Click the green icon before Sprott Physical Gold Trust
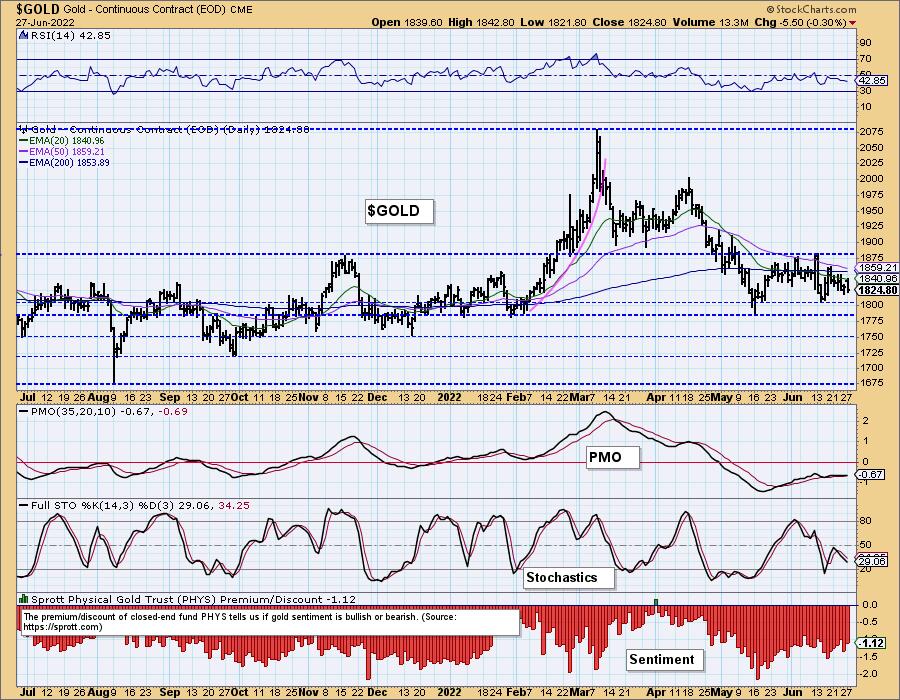Screen dimensions: 900x700 pos(24,598)
